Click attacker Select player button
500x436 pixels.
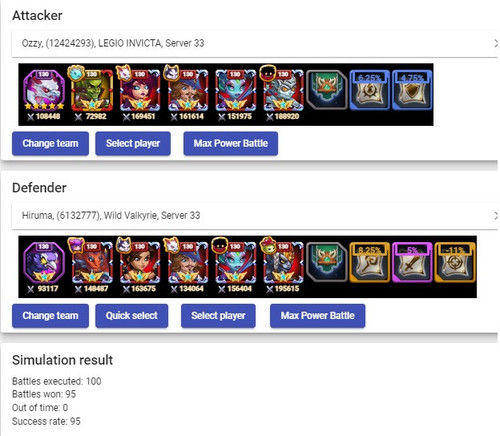[133, 143]
